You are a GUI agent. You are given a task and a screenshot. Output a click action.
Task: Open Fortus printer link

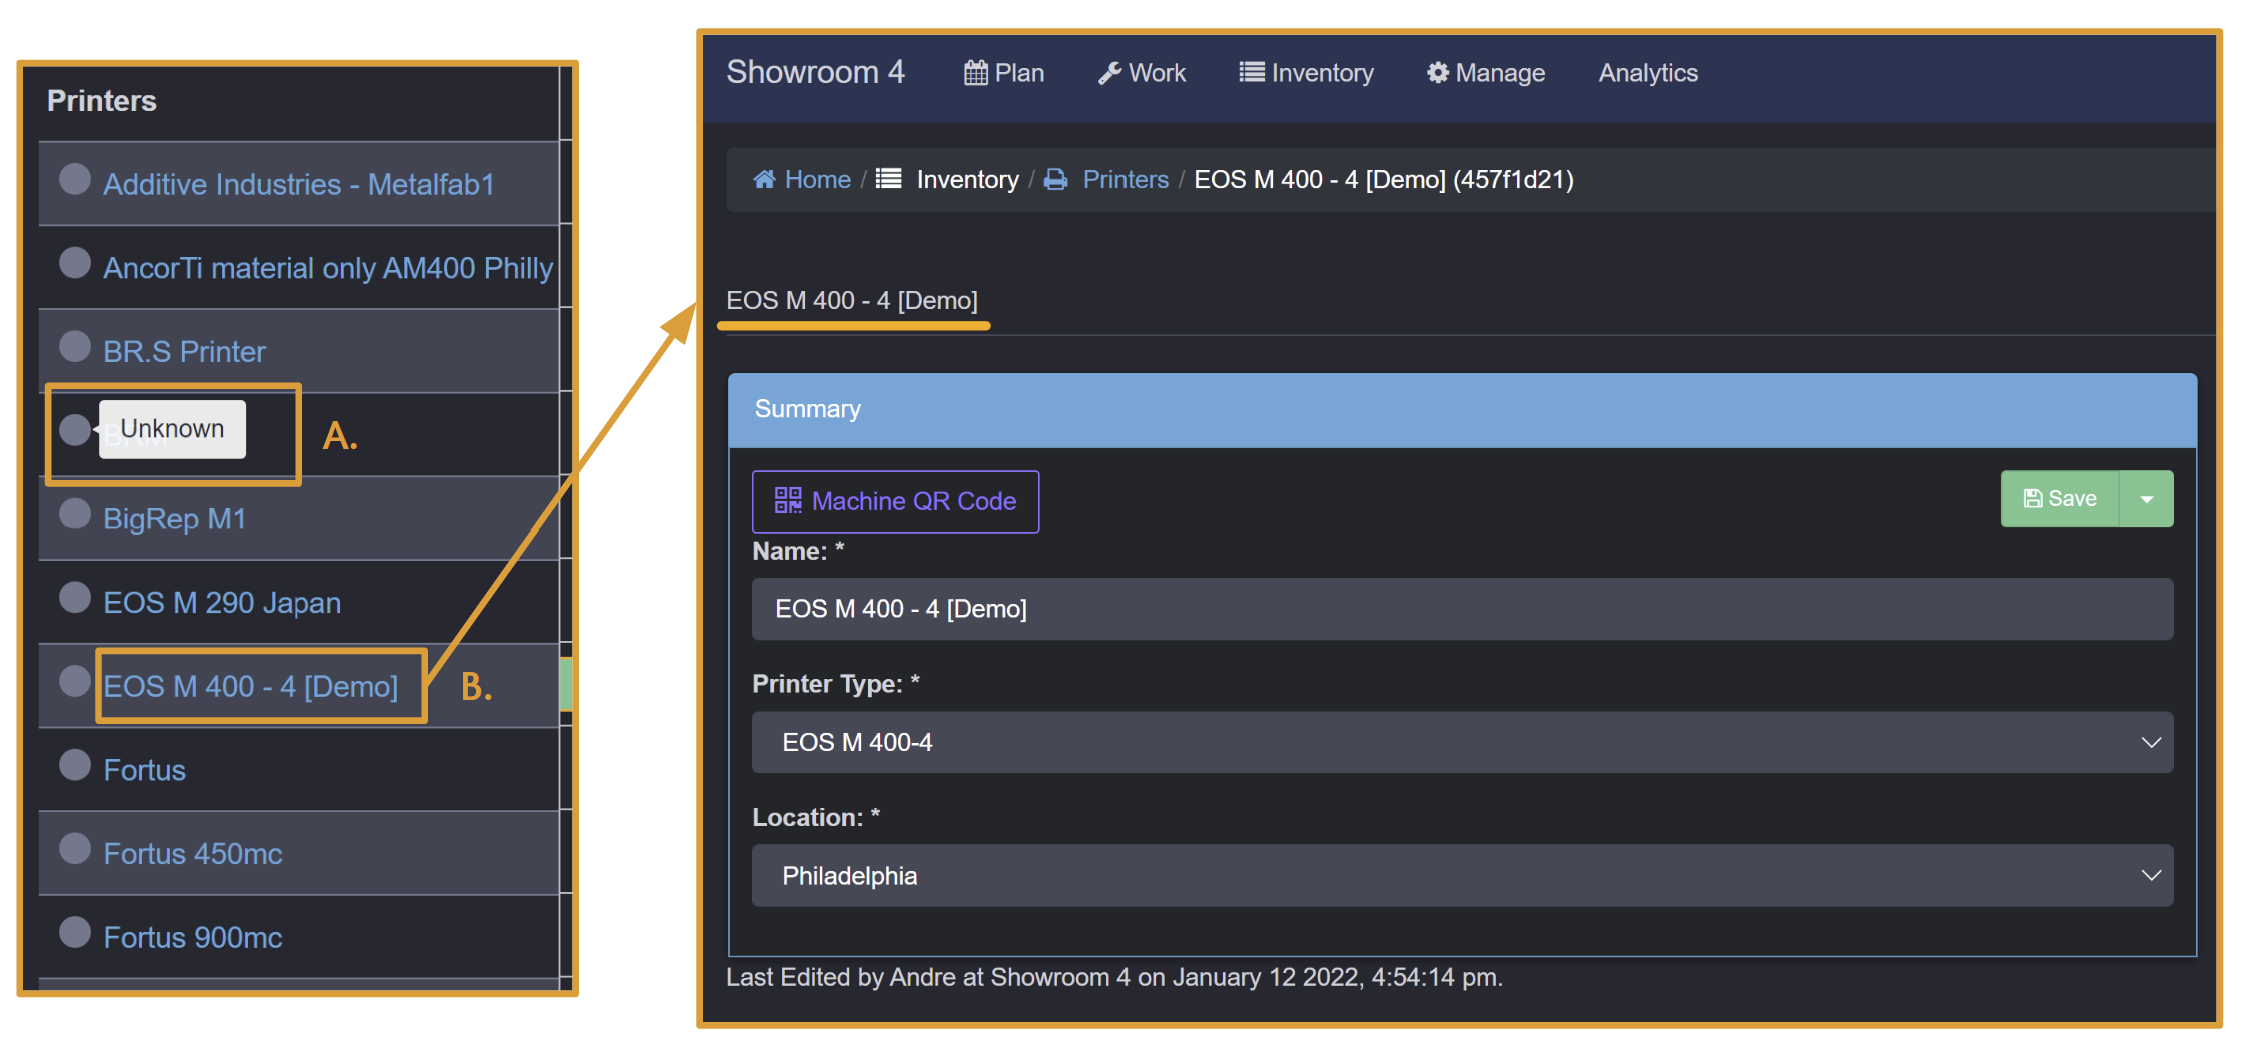145,770
